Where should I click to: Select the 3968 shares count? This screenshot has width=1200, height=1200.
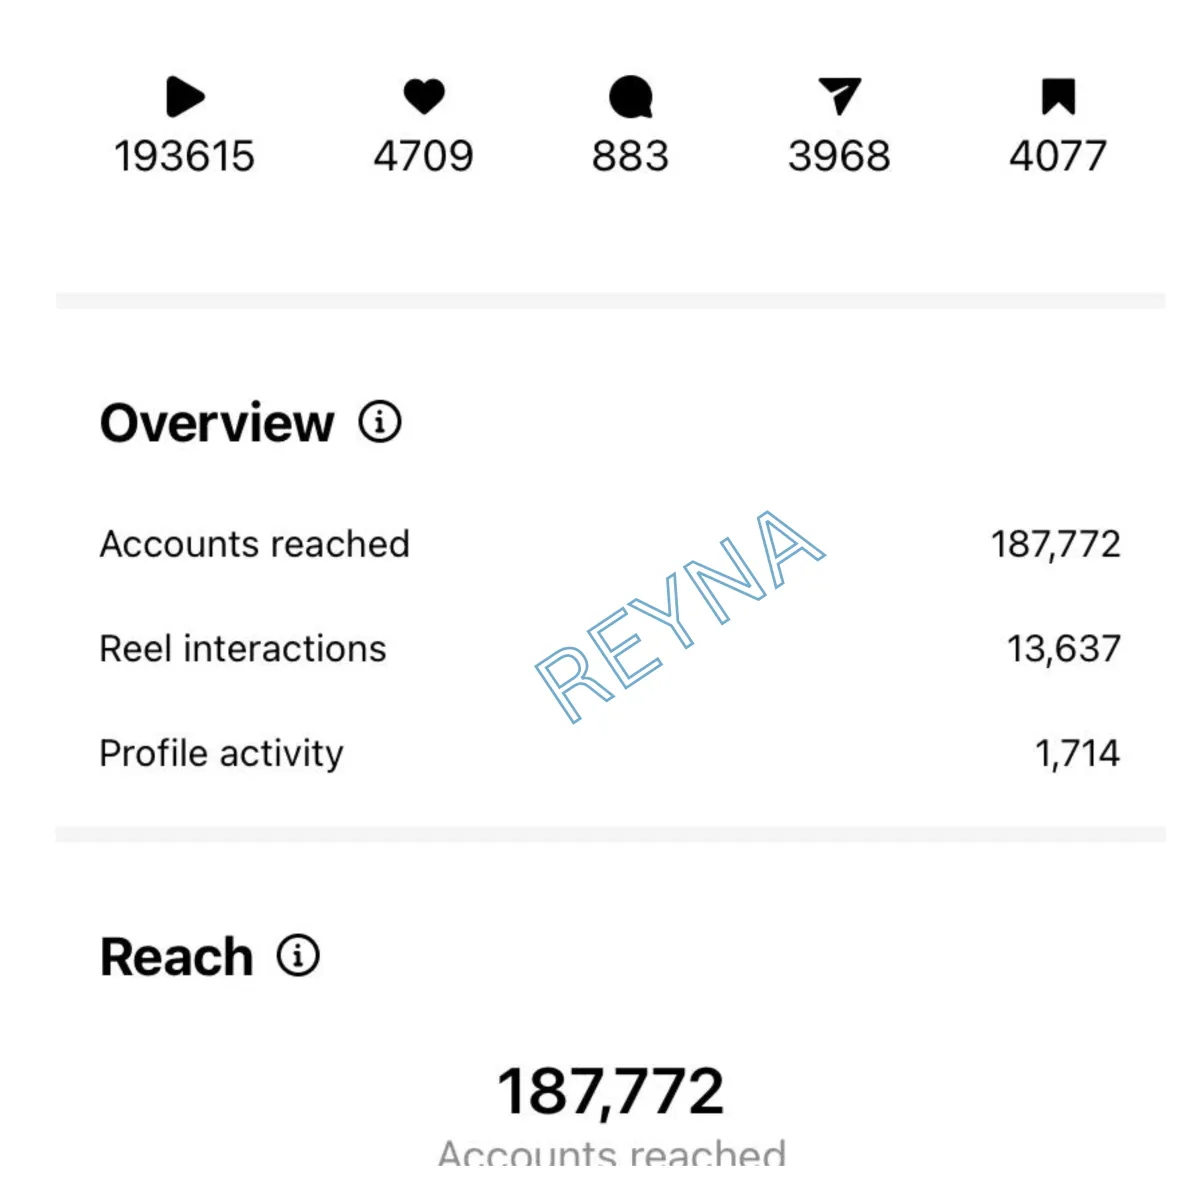tap(839, 156)
